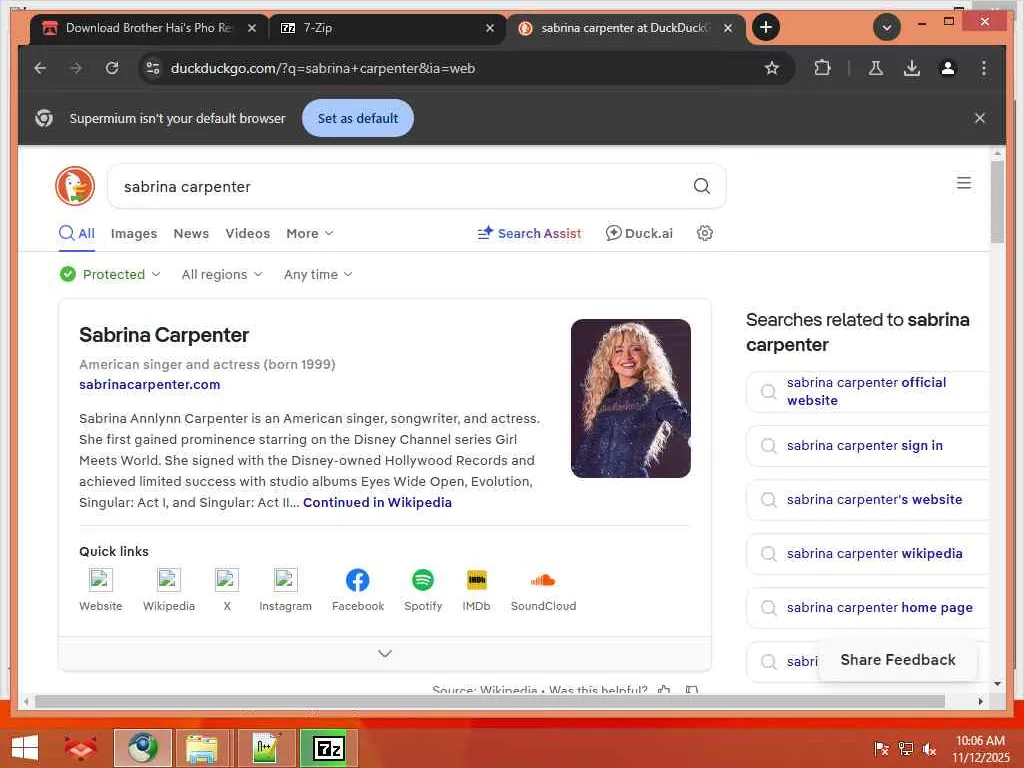This screenshot has width=1024, height=768.
Task: Open the tab search dropdown button
Action: [x=886, y=27]
